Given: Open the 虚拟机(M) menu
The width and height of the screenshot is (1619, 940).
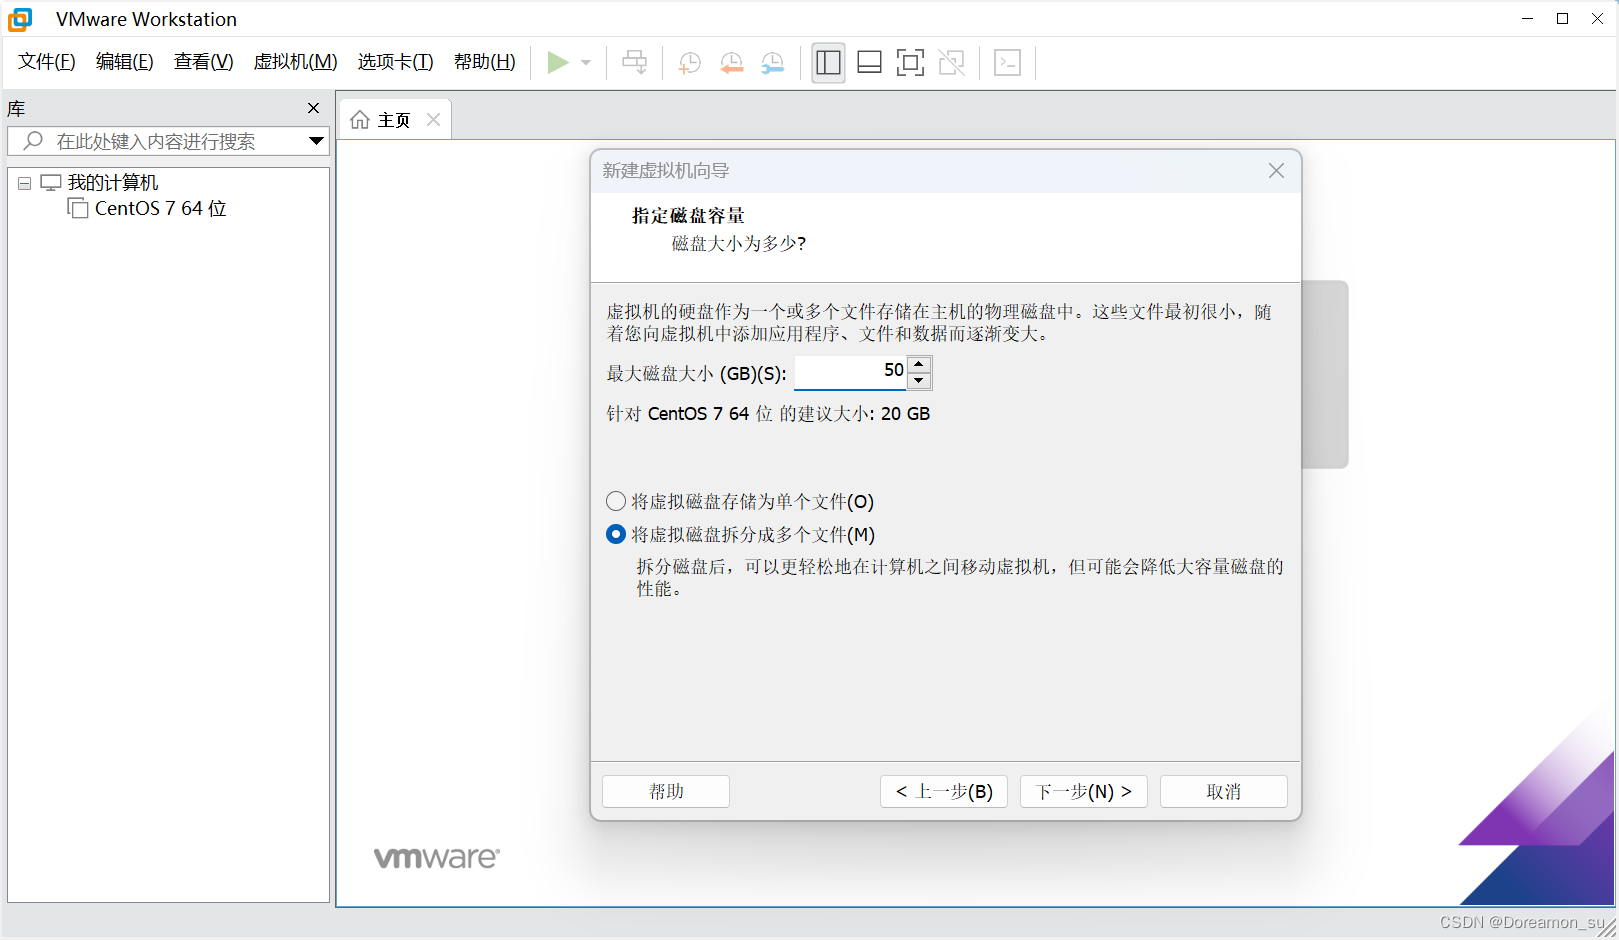Looking at the screenshot, I should pyautogui.click(x=296, y=62).
